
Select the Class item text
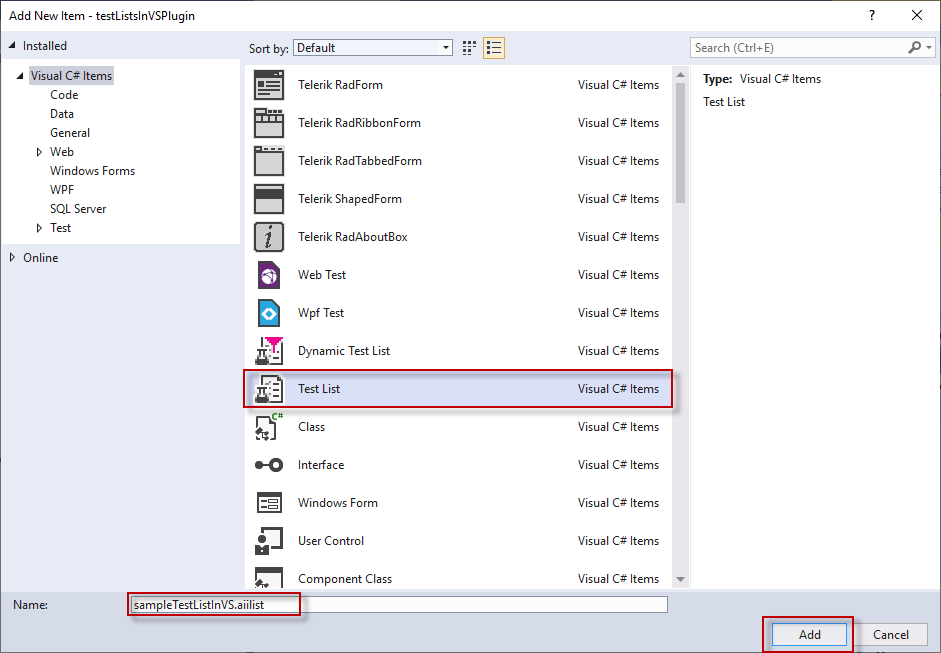click(311, 427)
